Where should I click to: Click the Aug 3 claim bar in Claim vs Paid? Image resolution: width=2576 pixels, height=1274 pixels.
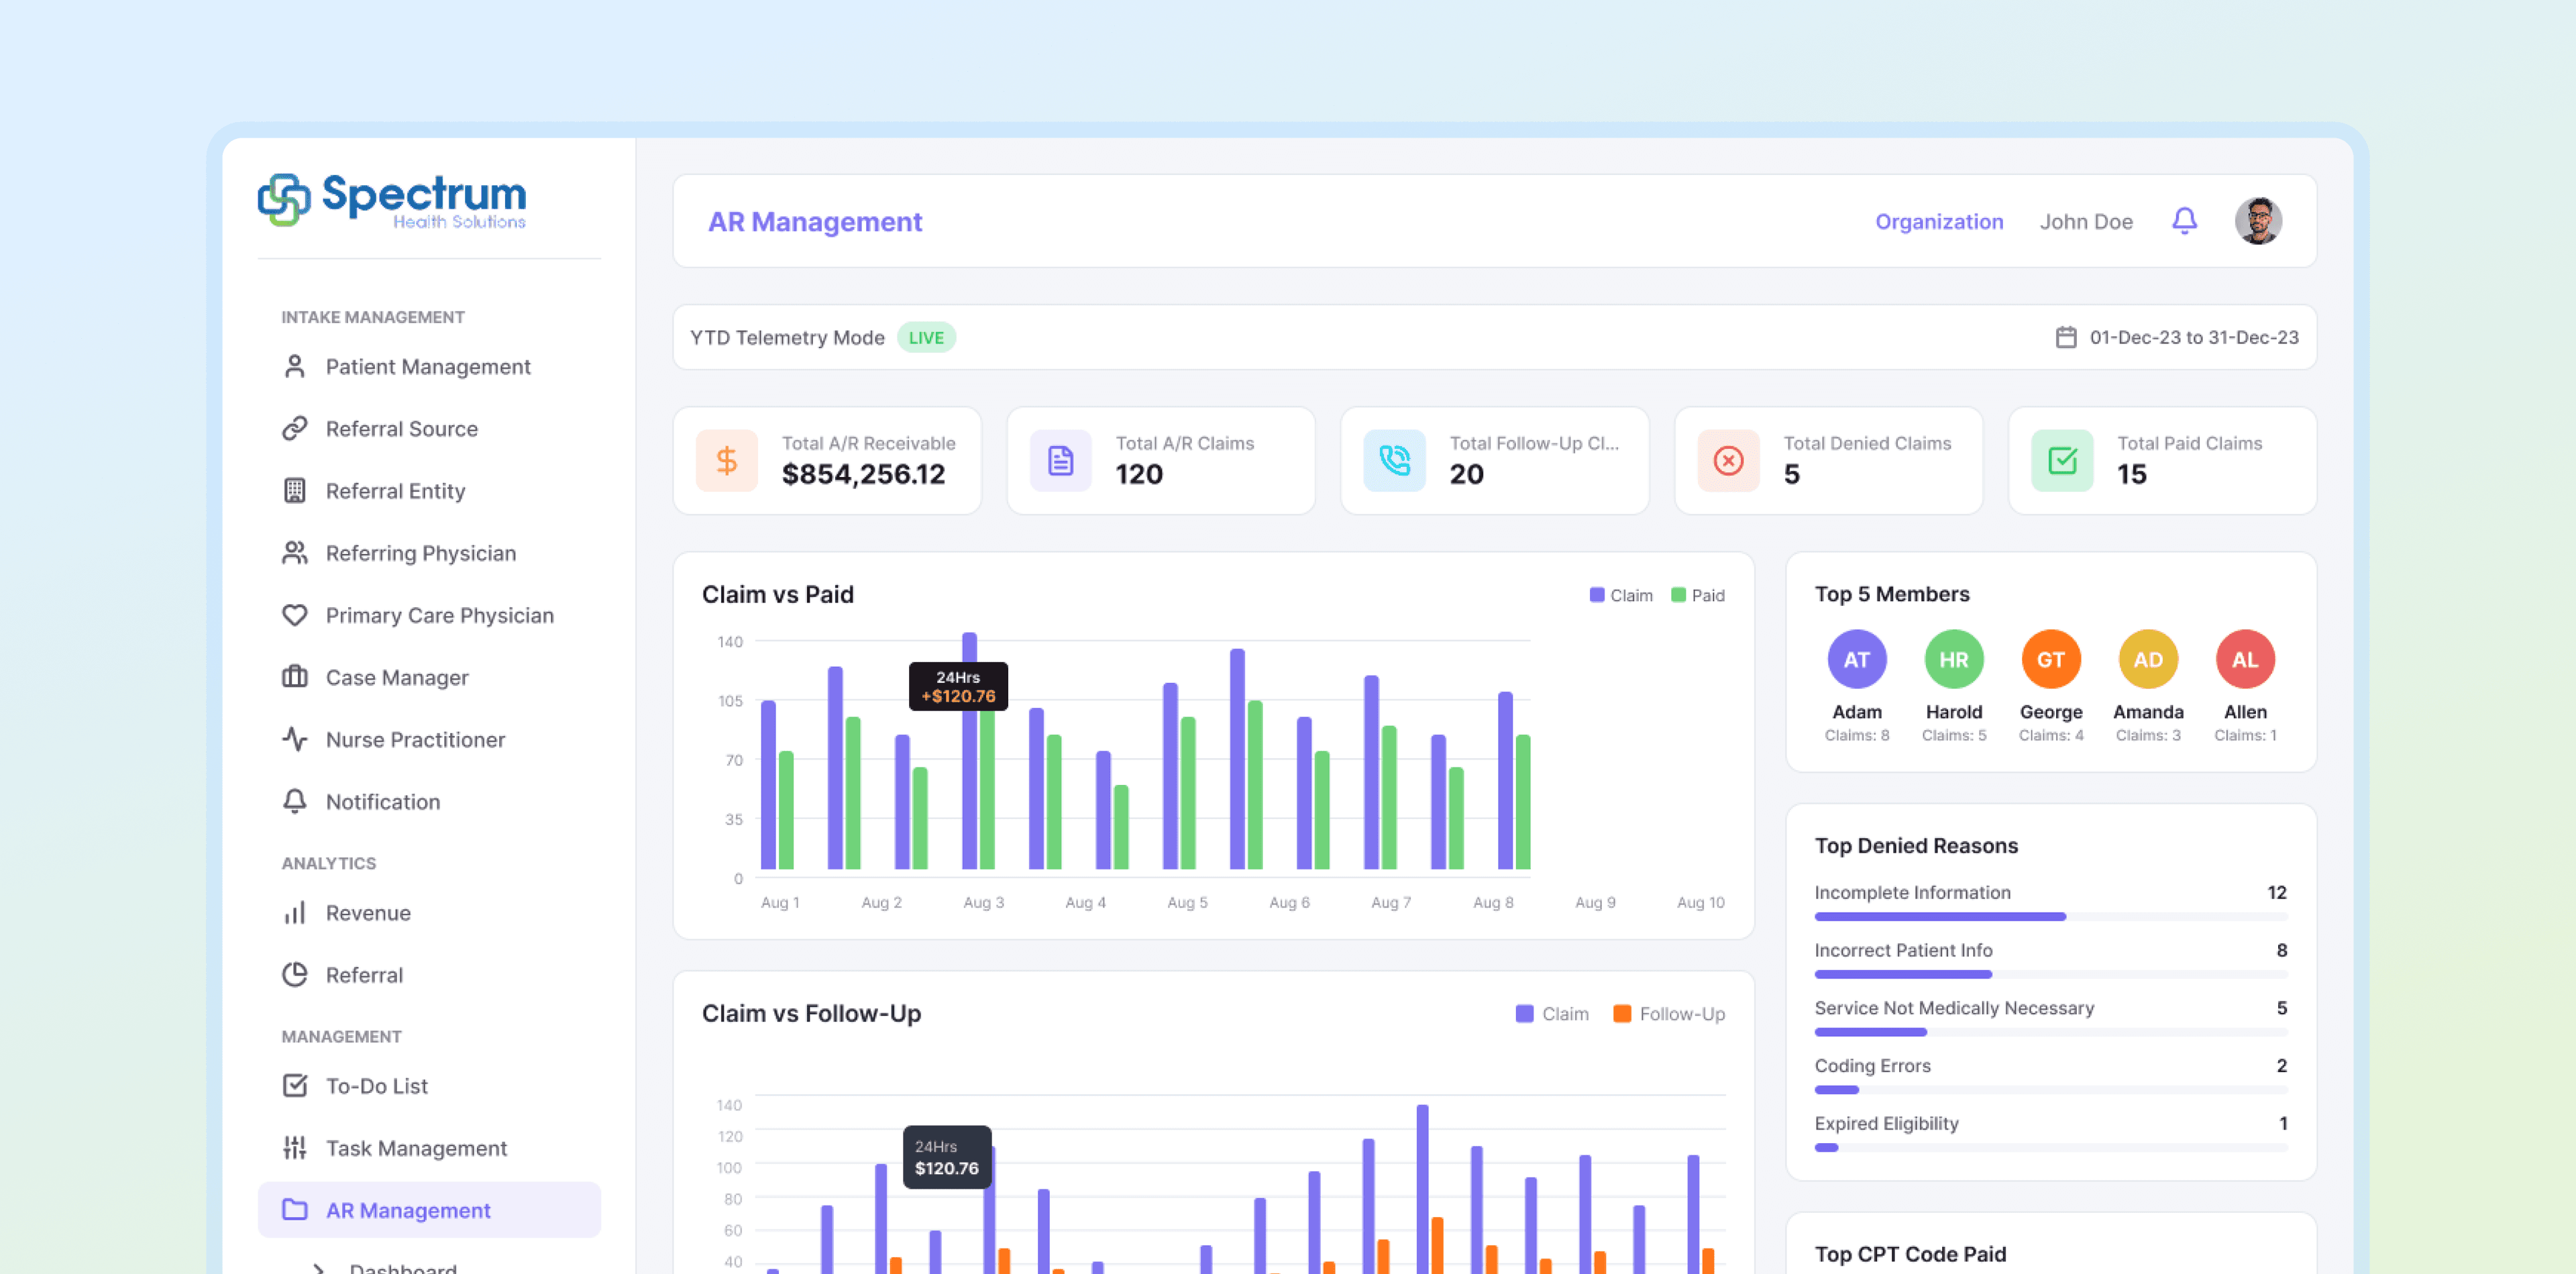coord(969,750)
